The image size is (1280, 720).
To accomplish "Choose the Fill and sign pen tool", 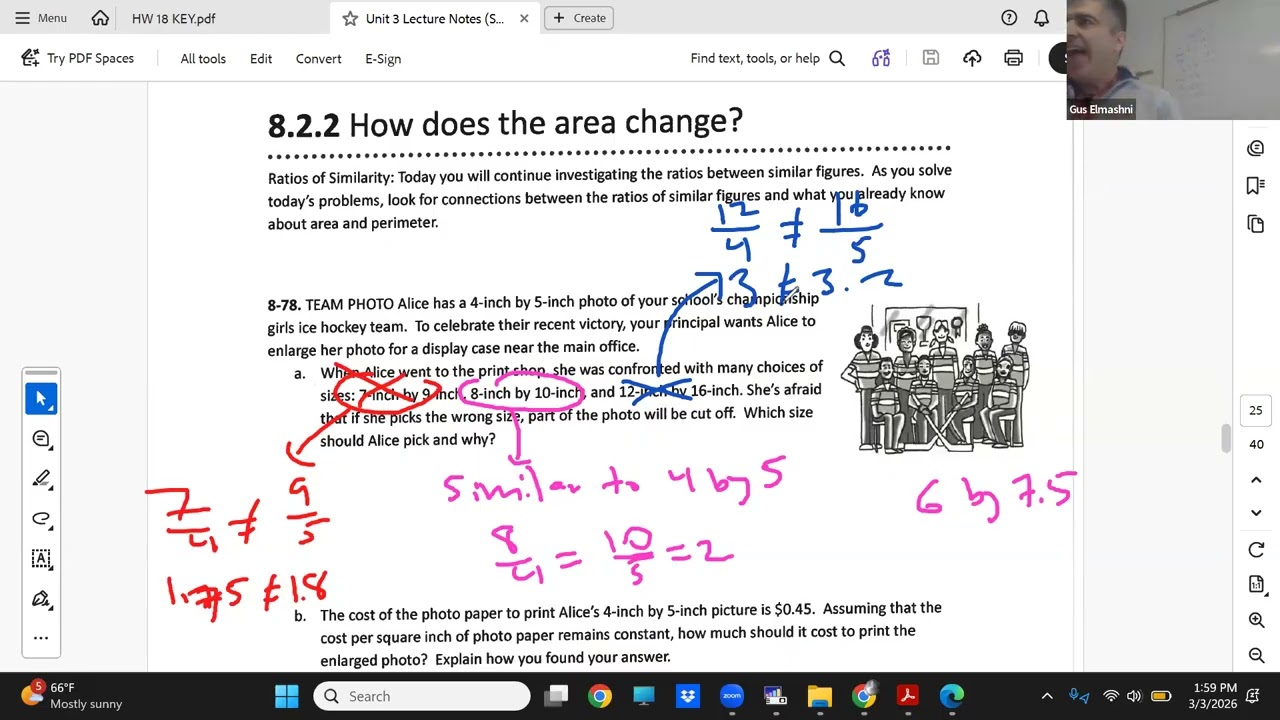I will [x=41, y=598].
